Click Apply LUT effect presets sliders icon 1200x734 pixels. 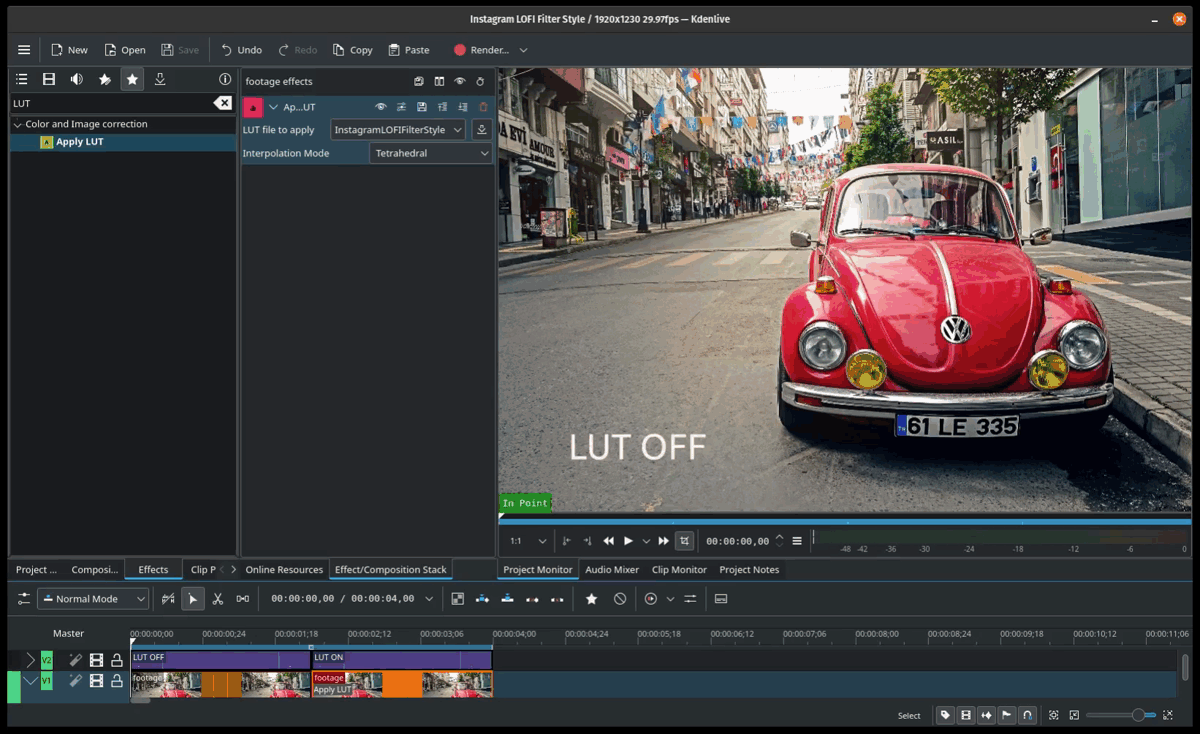pyautogui.click(x=401, y=107)
